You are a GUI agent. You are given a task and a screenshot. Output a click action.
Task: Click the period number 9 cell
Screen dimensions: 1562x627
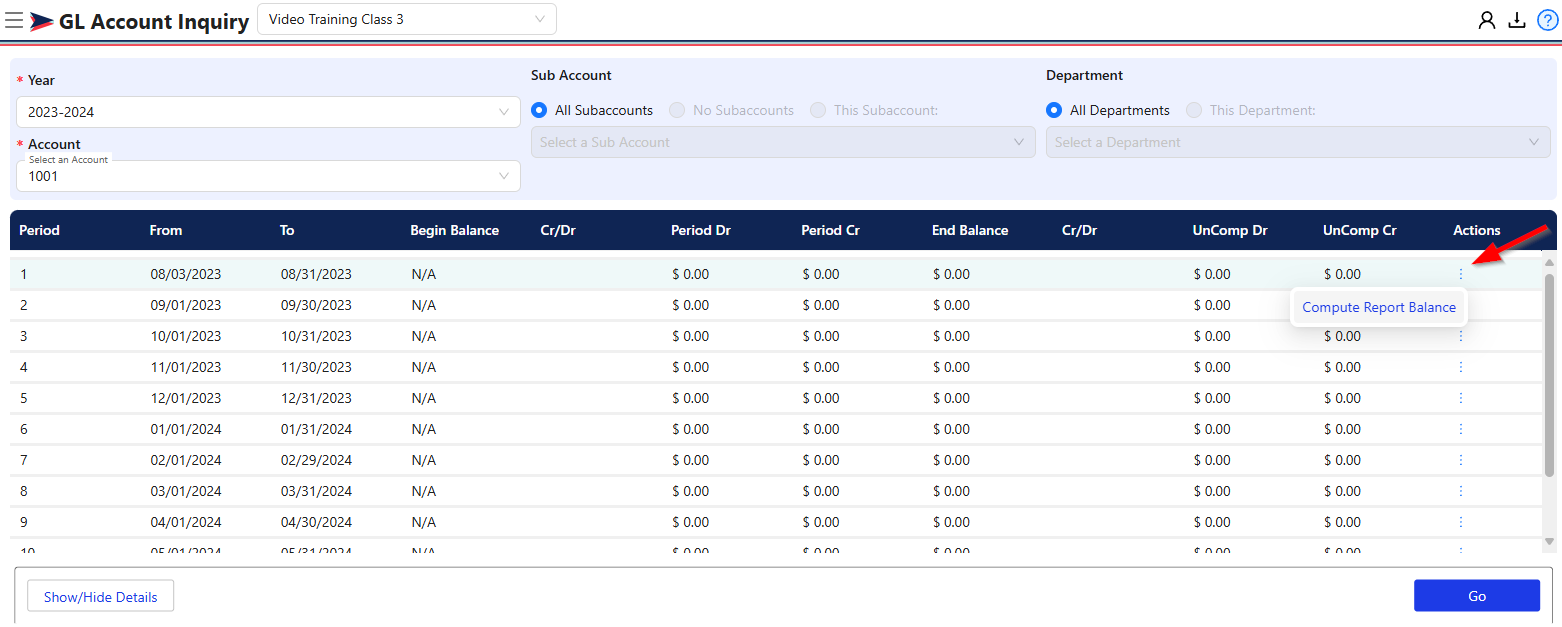tap(24, 522)
